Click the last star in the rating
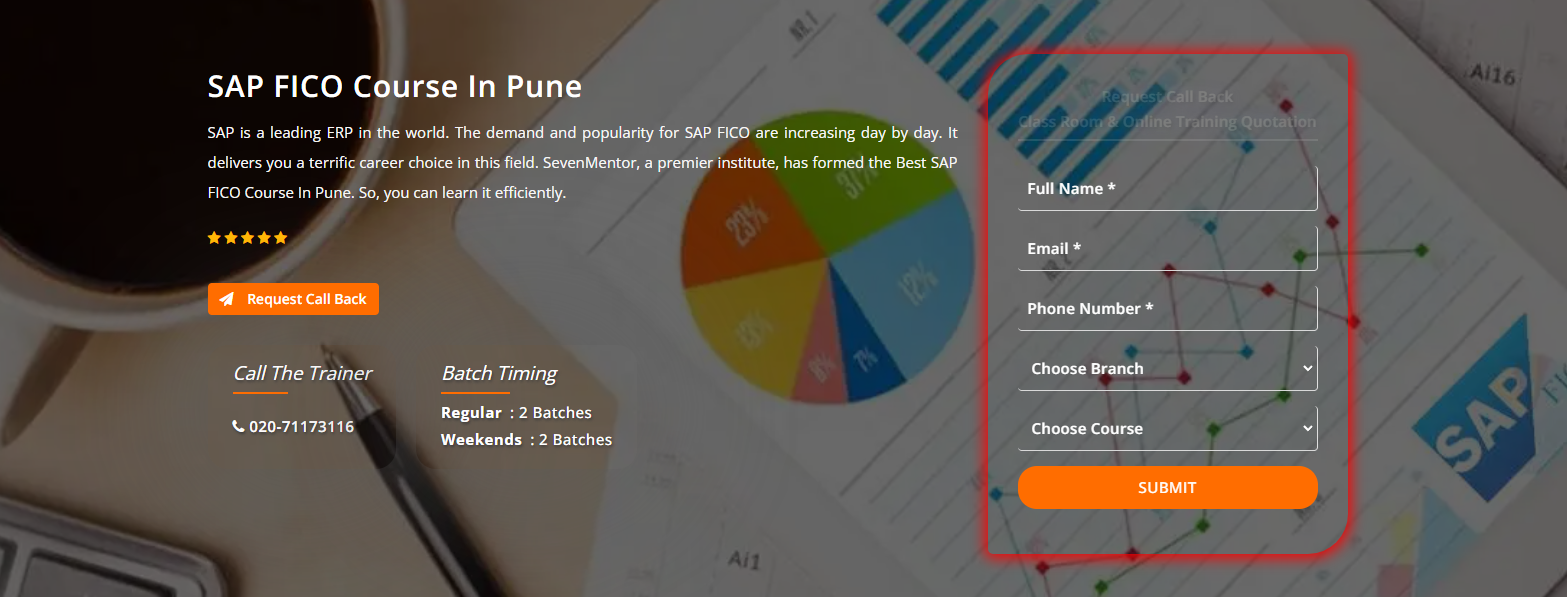Screen dimensions: 1567x597 tap(281, 238)
